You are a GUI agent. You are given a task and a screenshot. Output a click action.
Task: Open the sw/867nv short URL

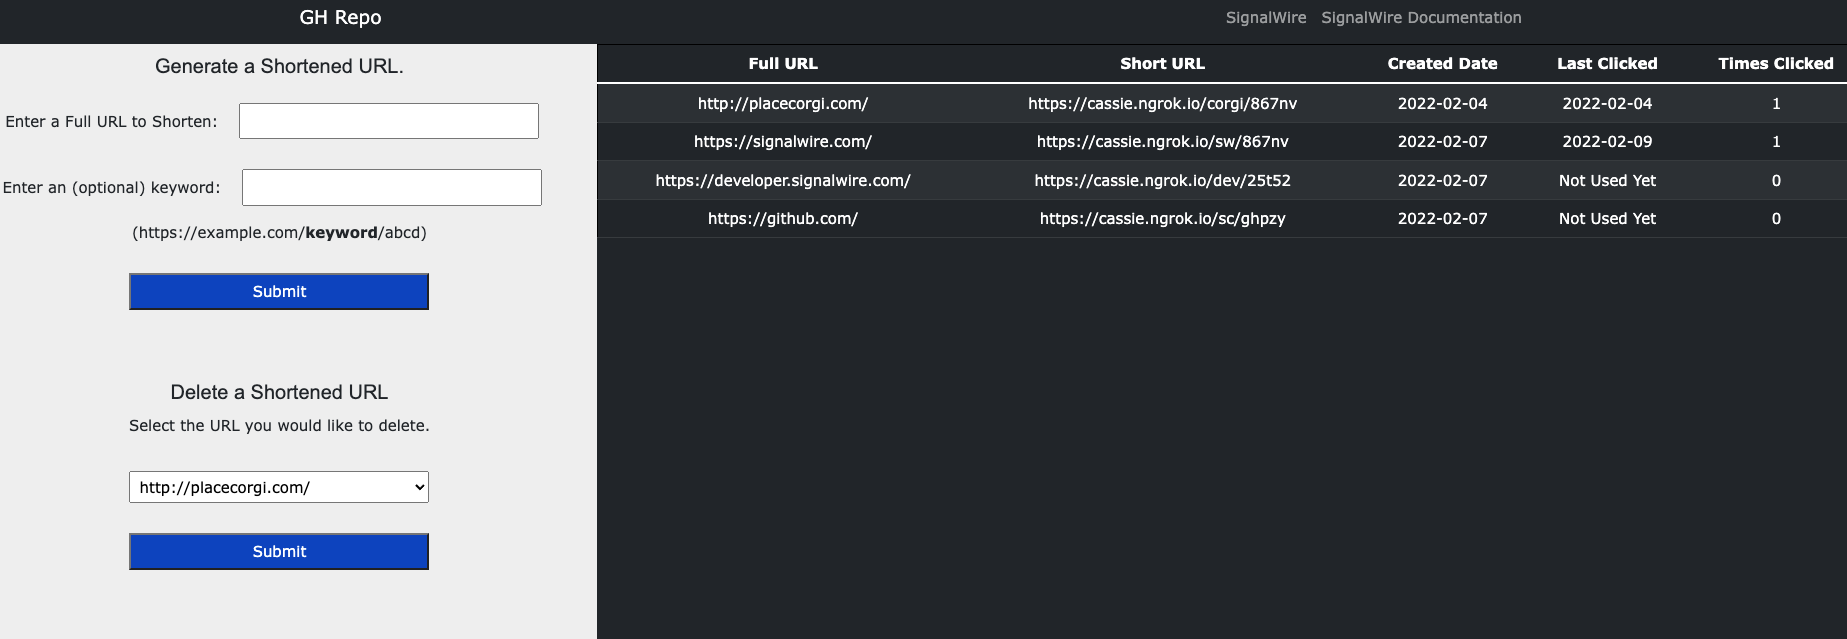tap(1162, 141)
